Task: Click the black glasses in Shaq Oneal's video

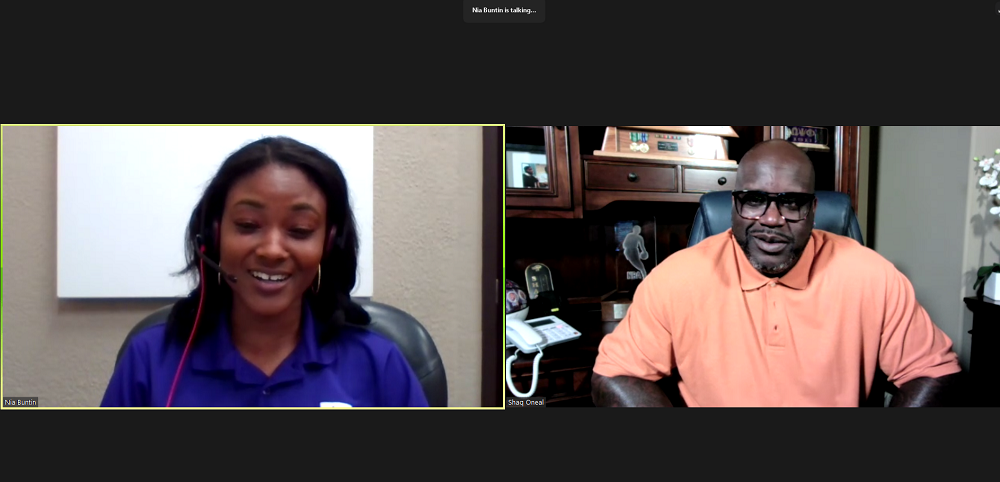Action: pyautogui.click(x=774, y=205)
